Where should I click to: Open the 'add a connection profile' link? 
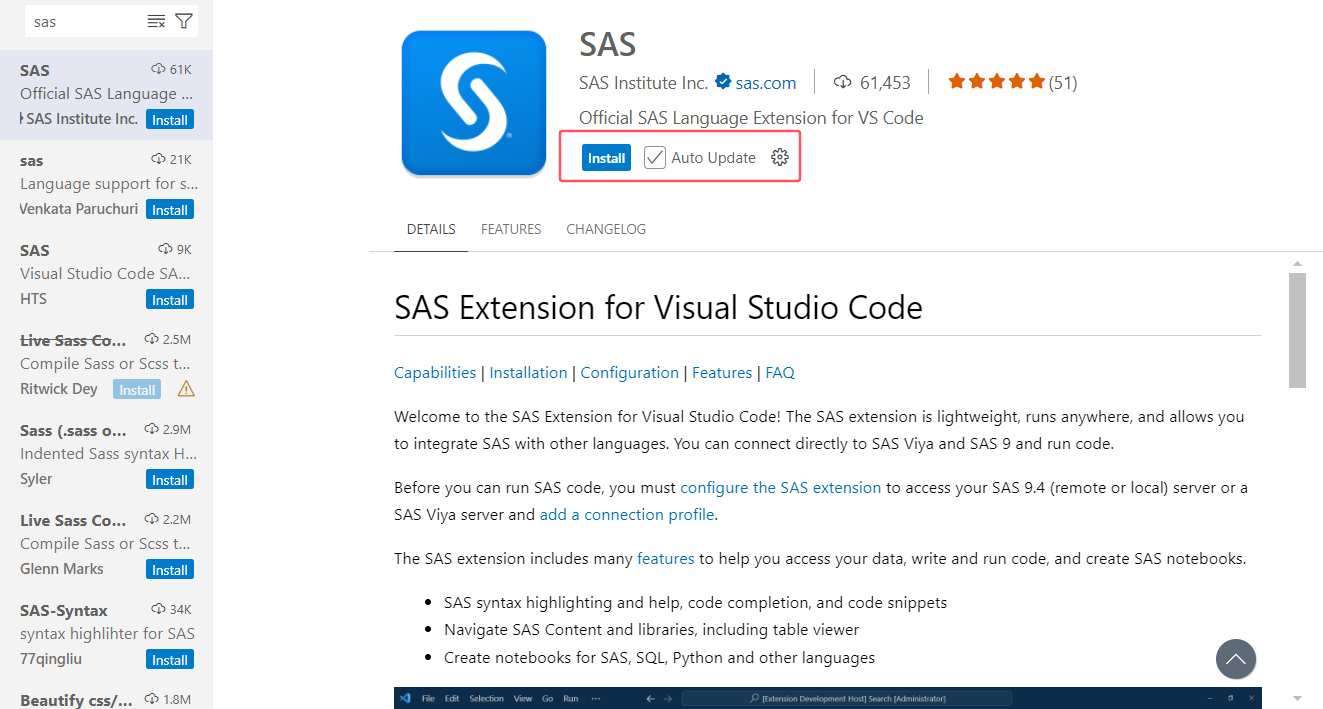[x=627, y=514]
